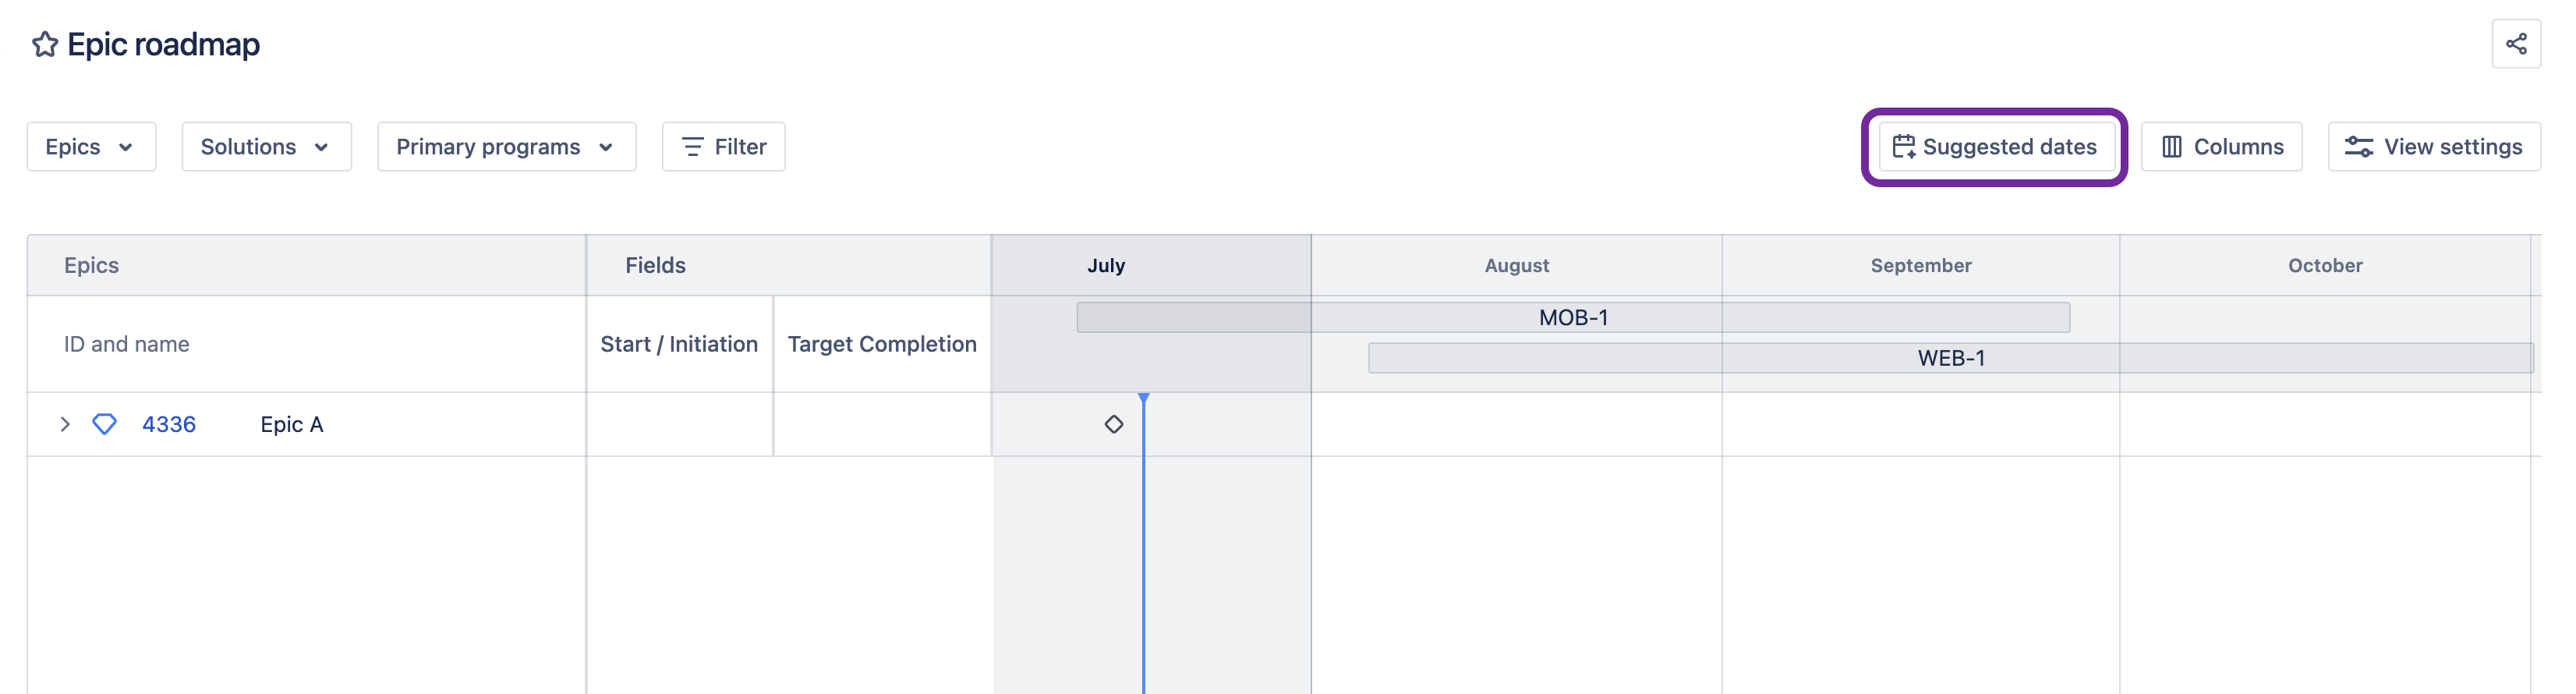Expand the Epic A row chevron
This screenshot has height=694, width=2576.
pyautogui.click(x=65, y=424)
